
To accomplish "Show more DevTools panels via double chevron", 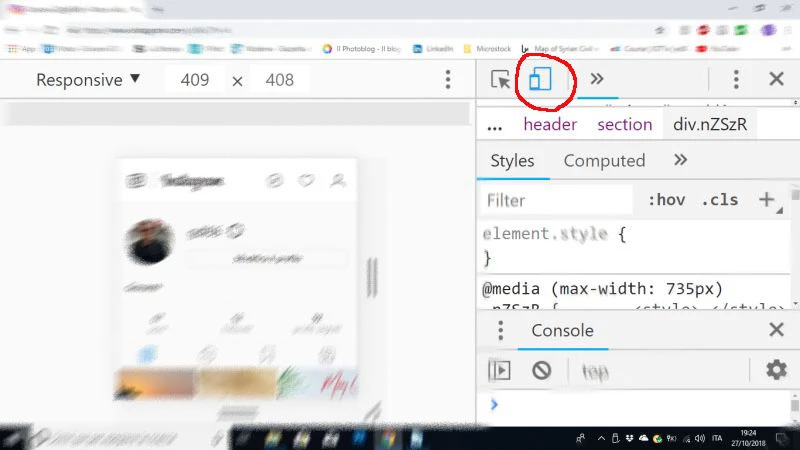I will coord(597,79).
